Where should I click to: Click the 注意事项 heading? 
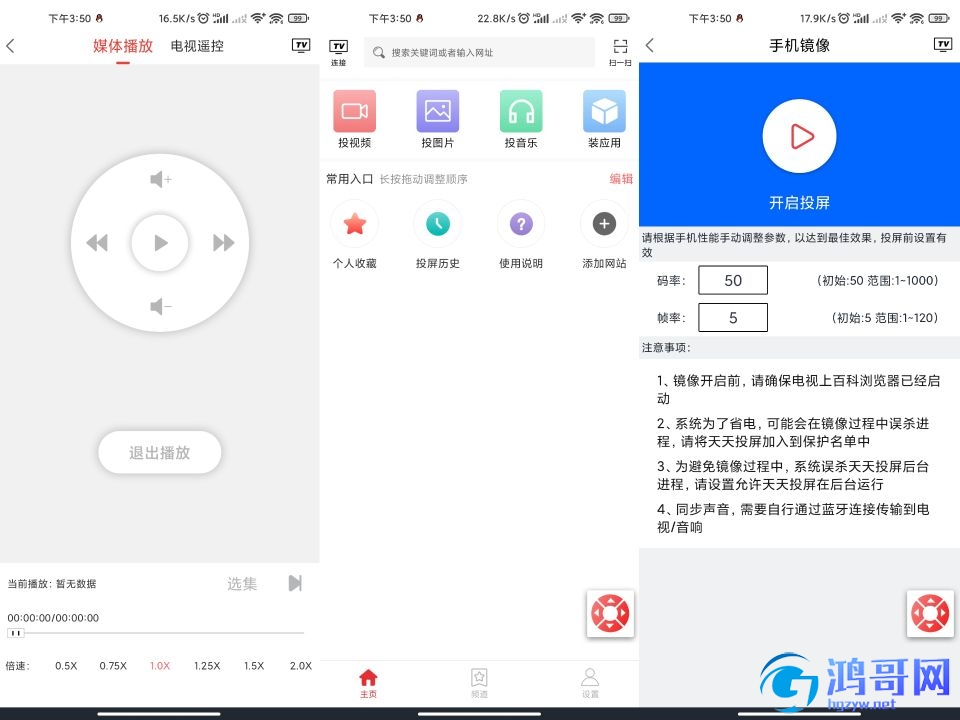click(667, 348)
